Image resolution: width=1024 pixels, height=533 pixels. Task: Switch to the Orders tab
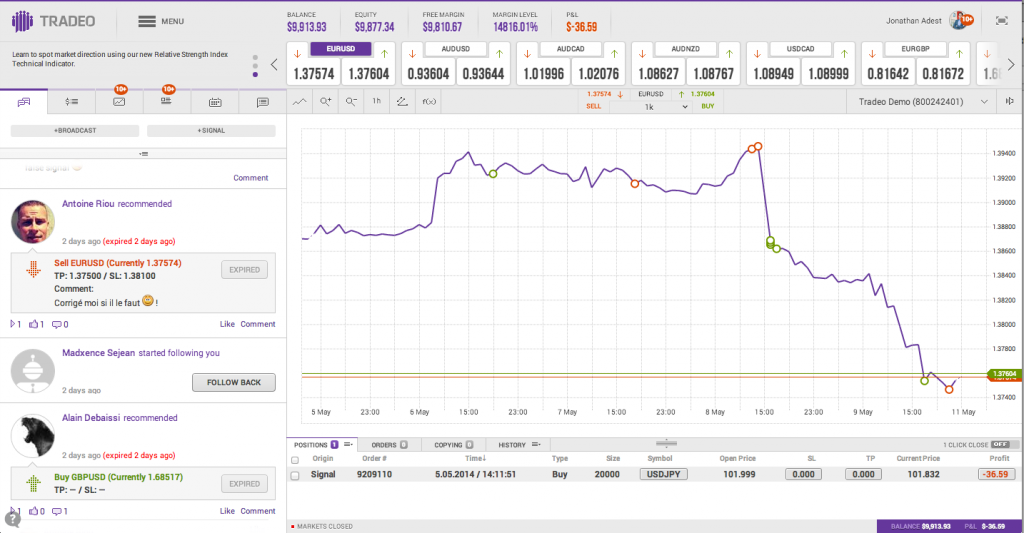(x=390, y=444)
